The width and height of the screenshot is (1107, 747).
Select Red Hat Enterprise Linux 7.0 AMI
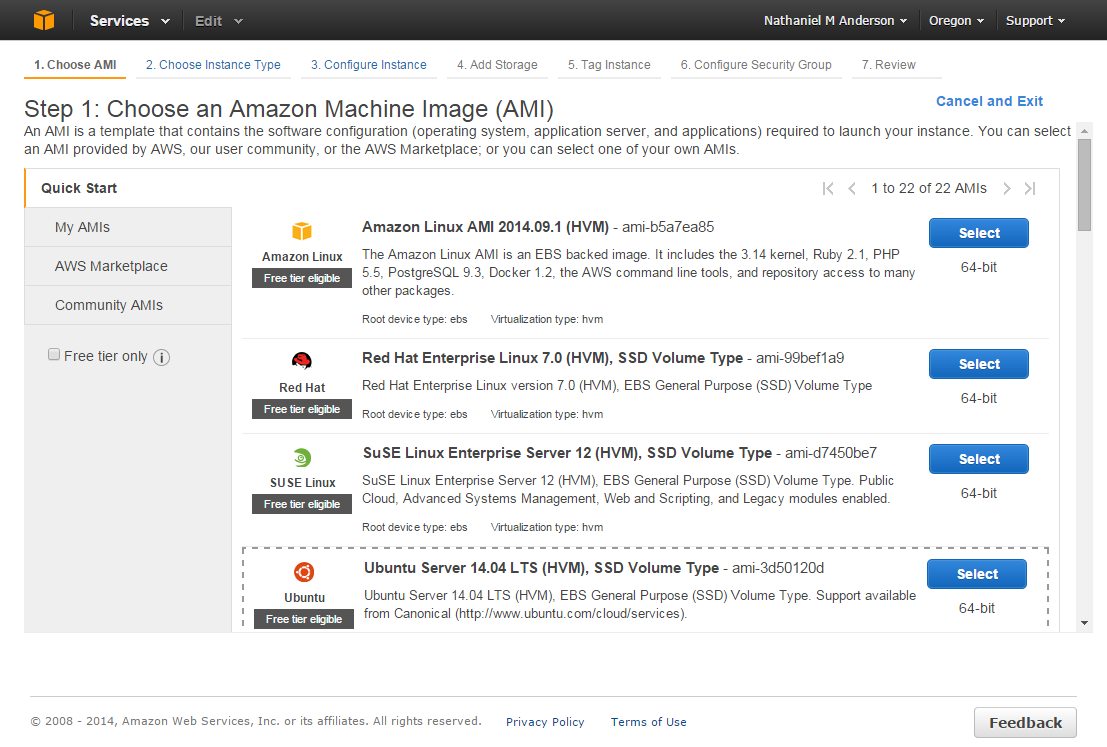tap(979, 364)
